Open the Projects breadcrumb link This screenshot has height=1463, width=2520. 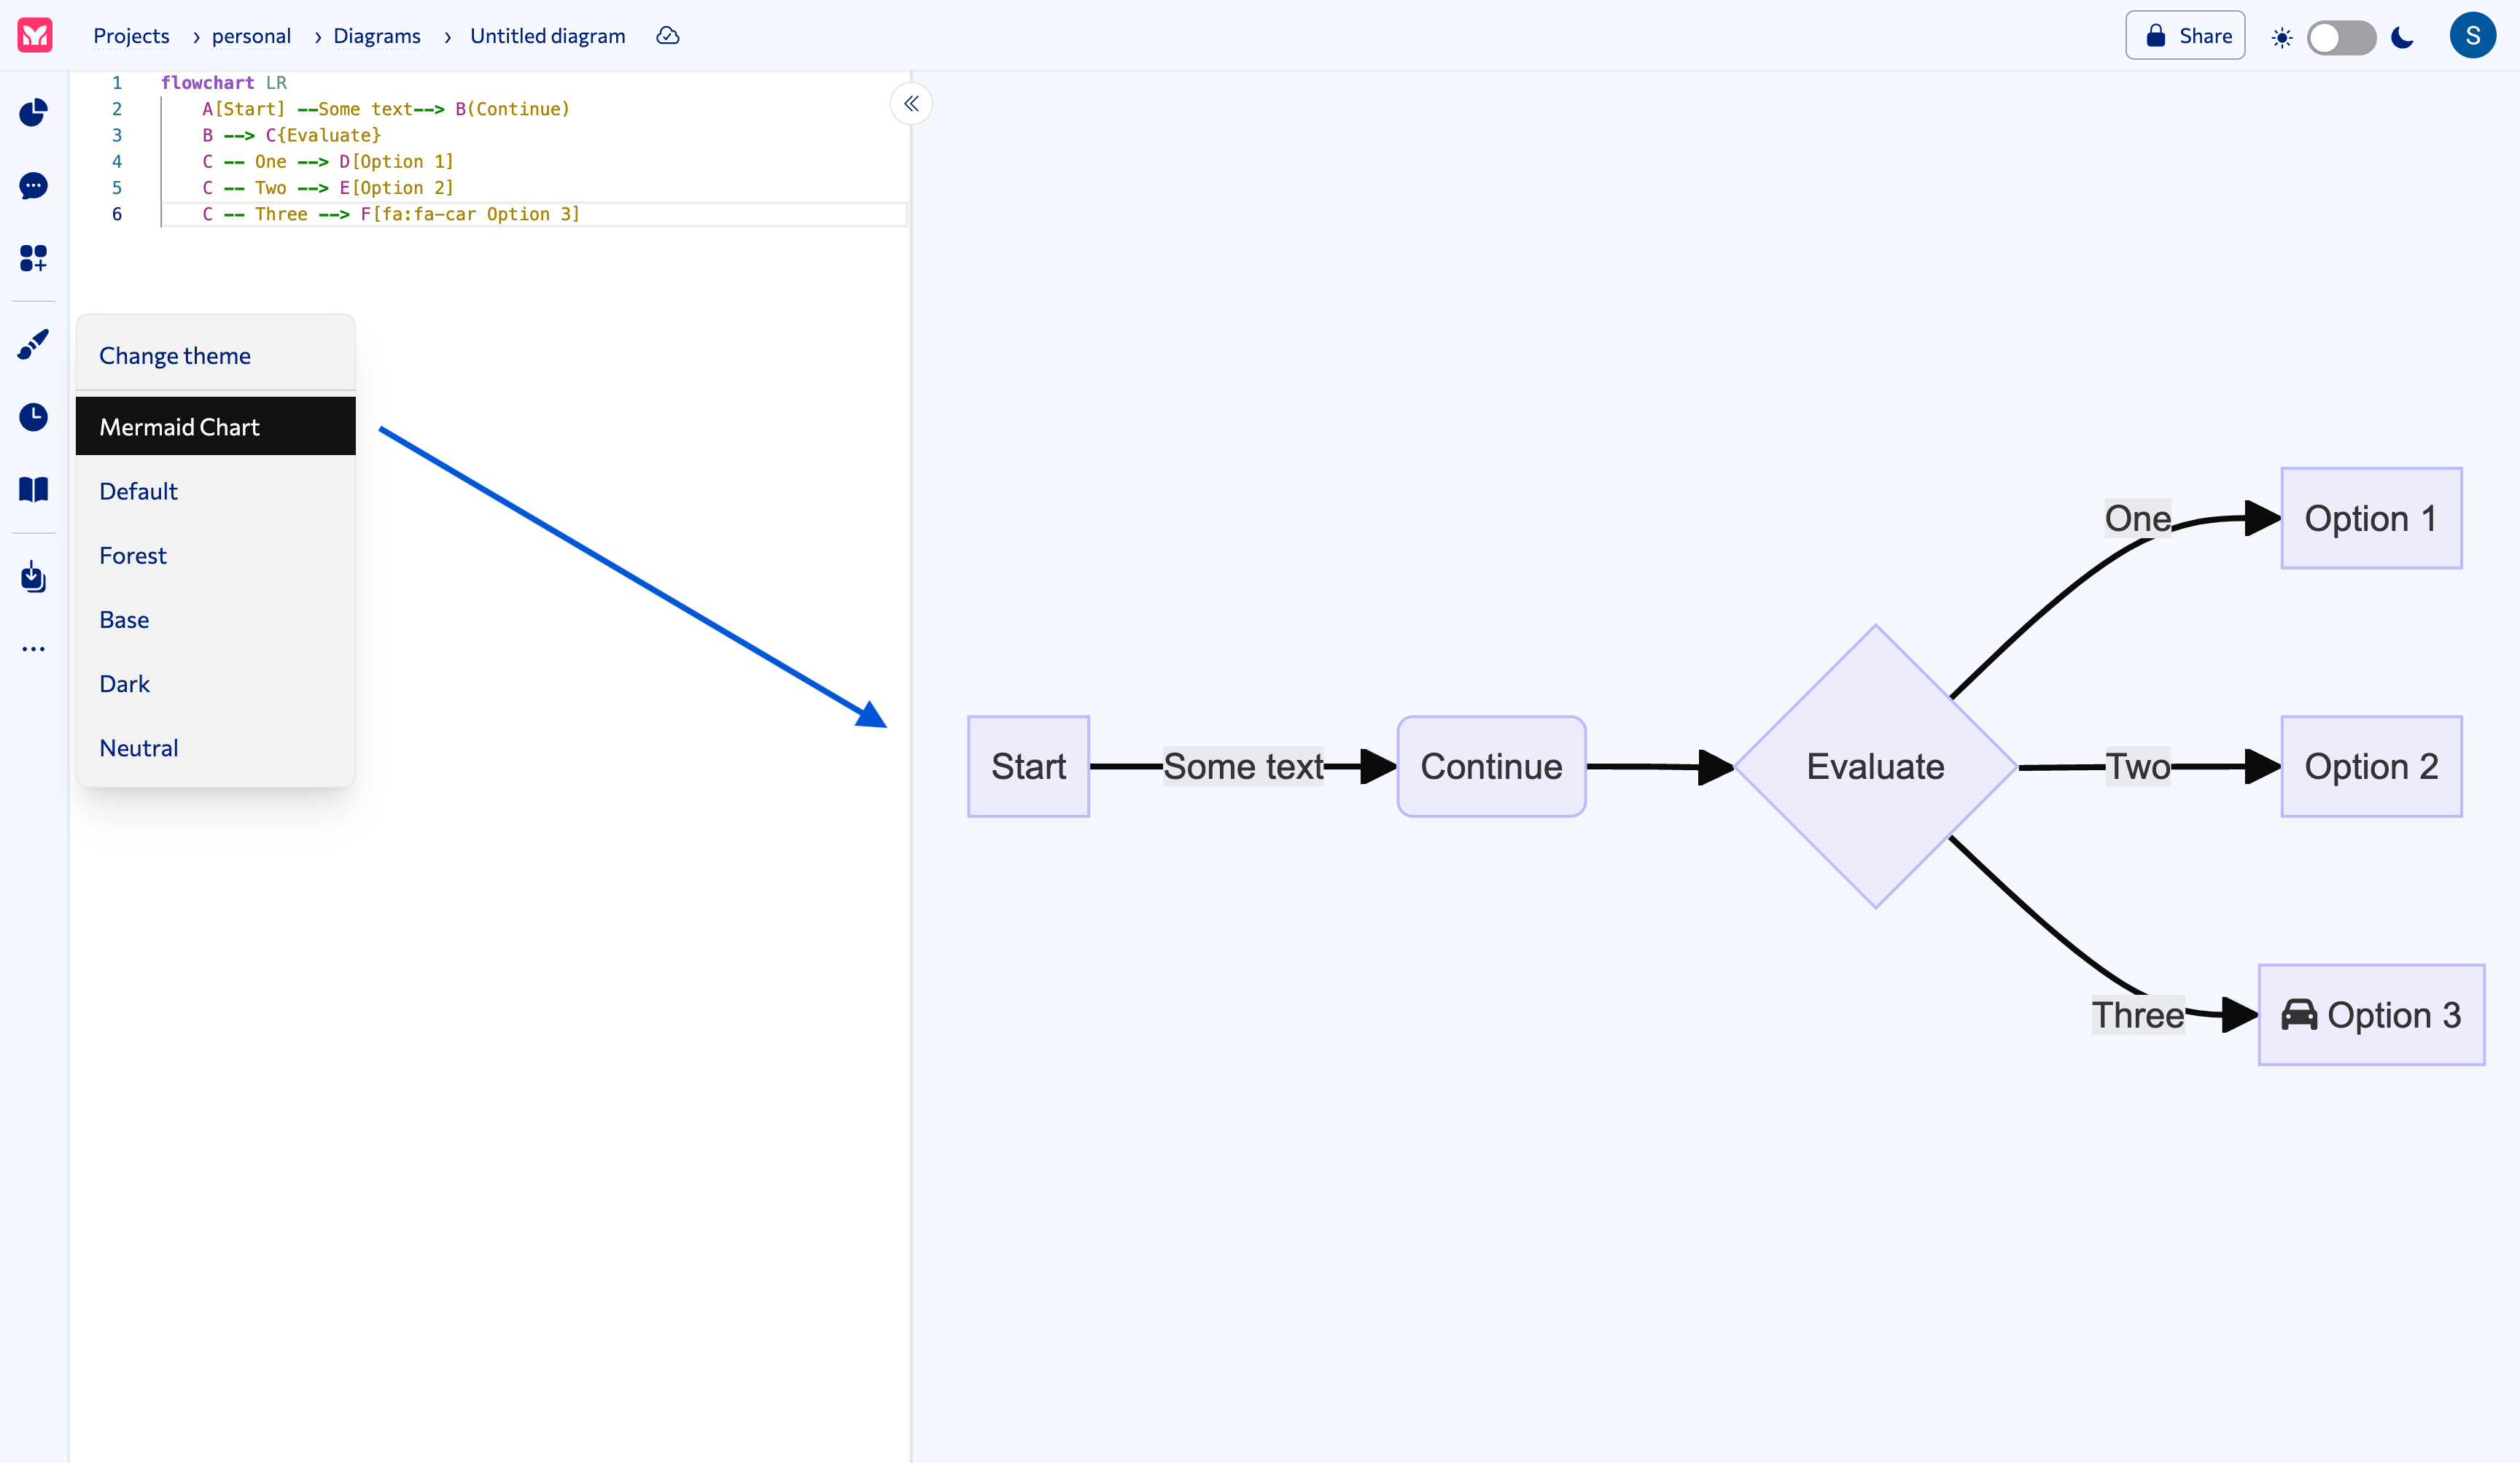point(131,35)
